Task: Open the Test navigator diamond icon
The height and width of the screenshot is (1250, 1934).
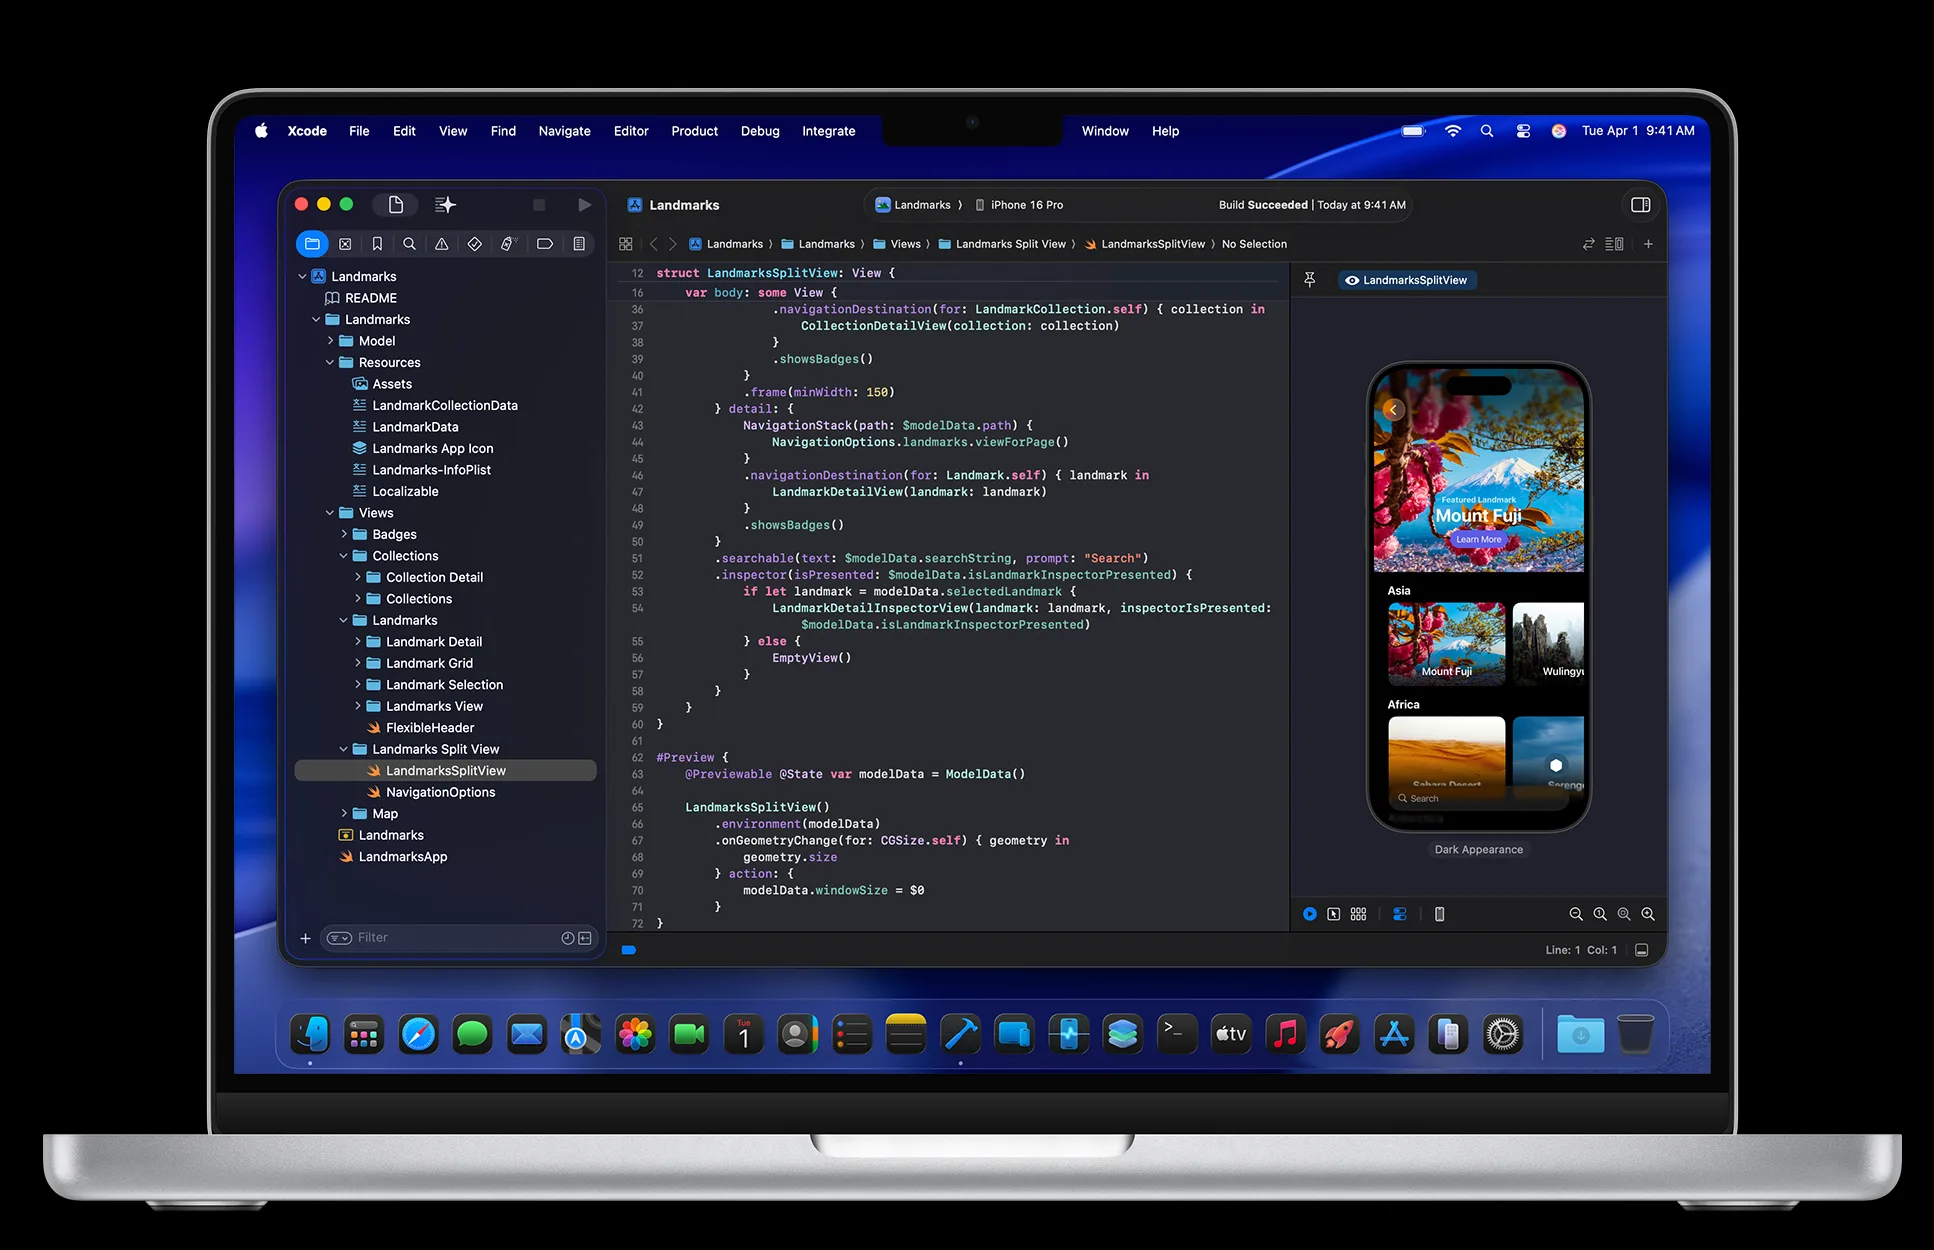Action: [475, 244]
